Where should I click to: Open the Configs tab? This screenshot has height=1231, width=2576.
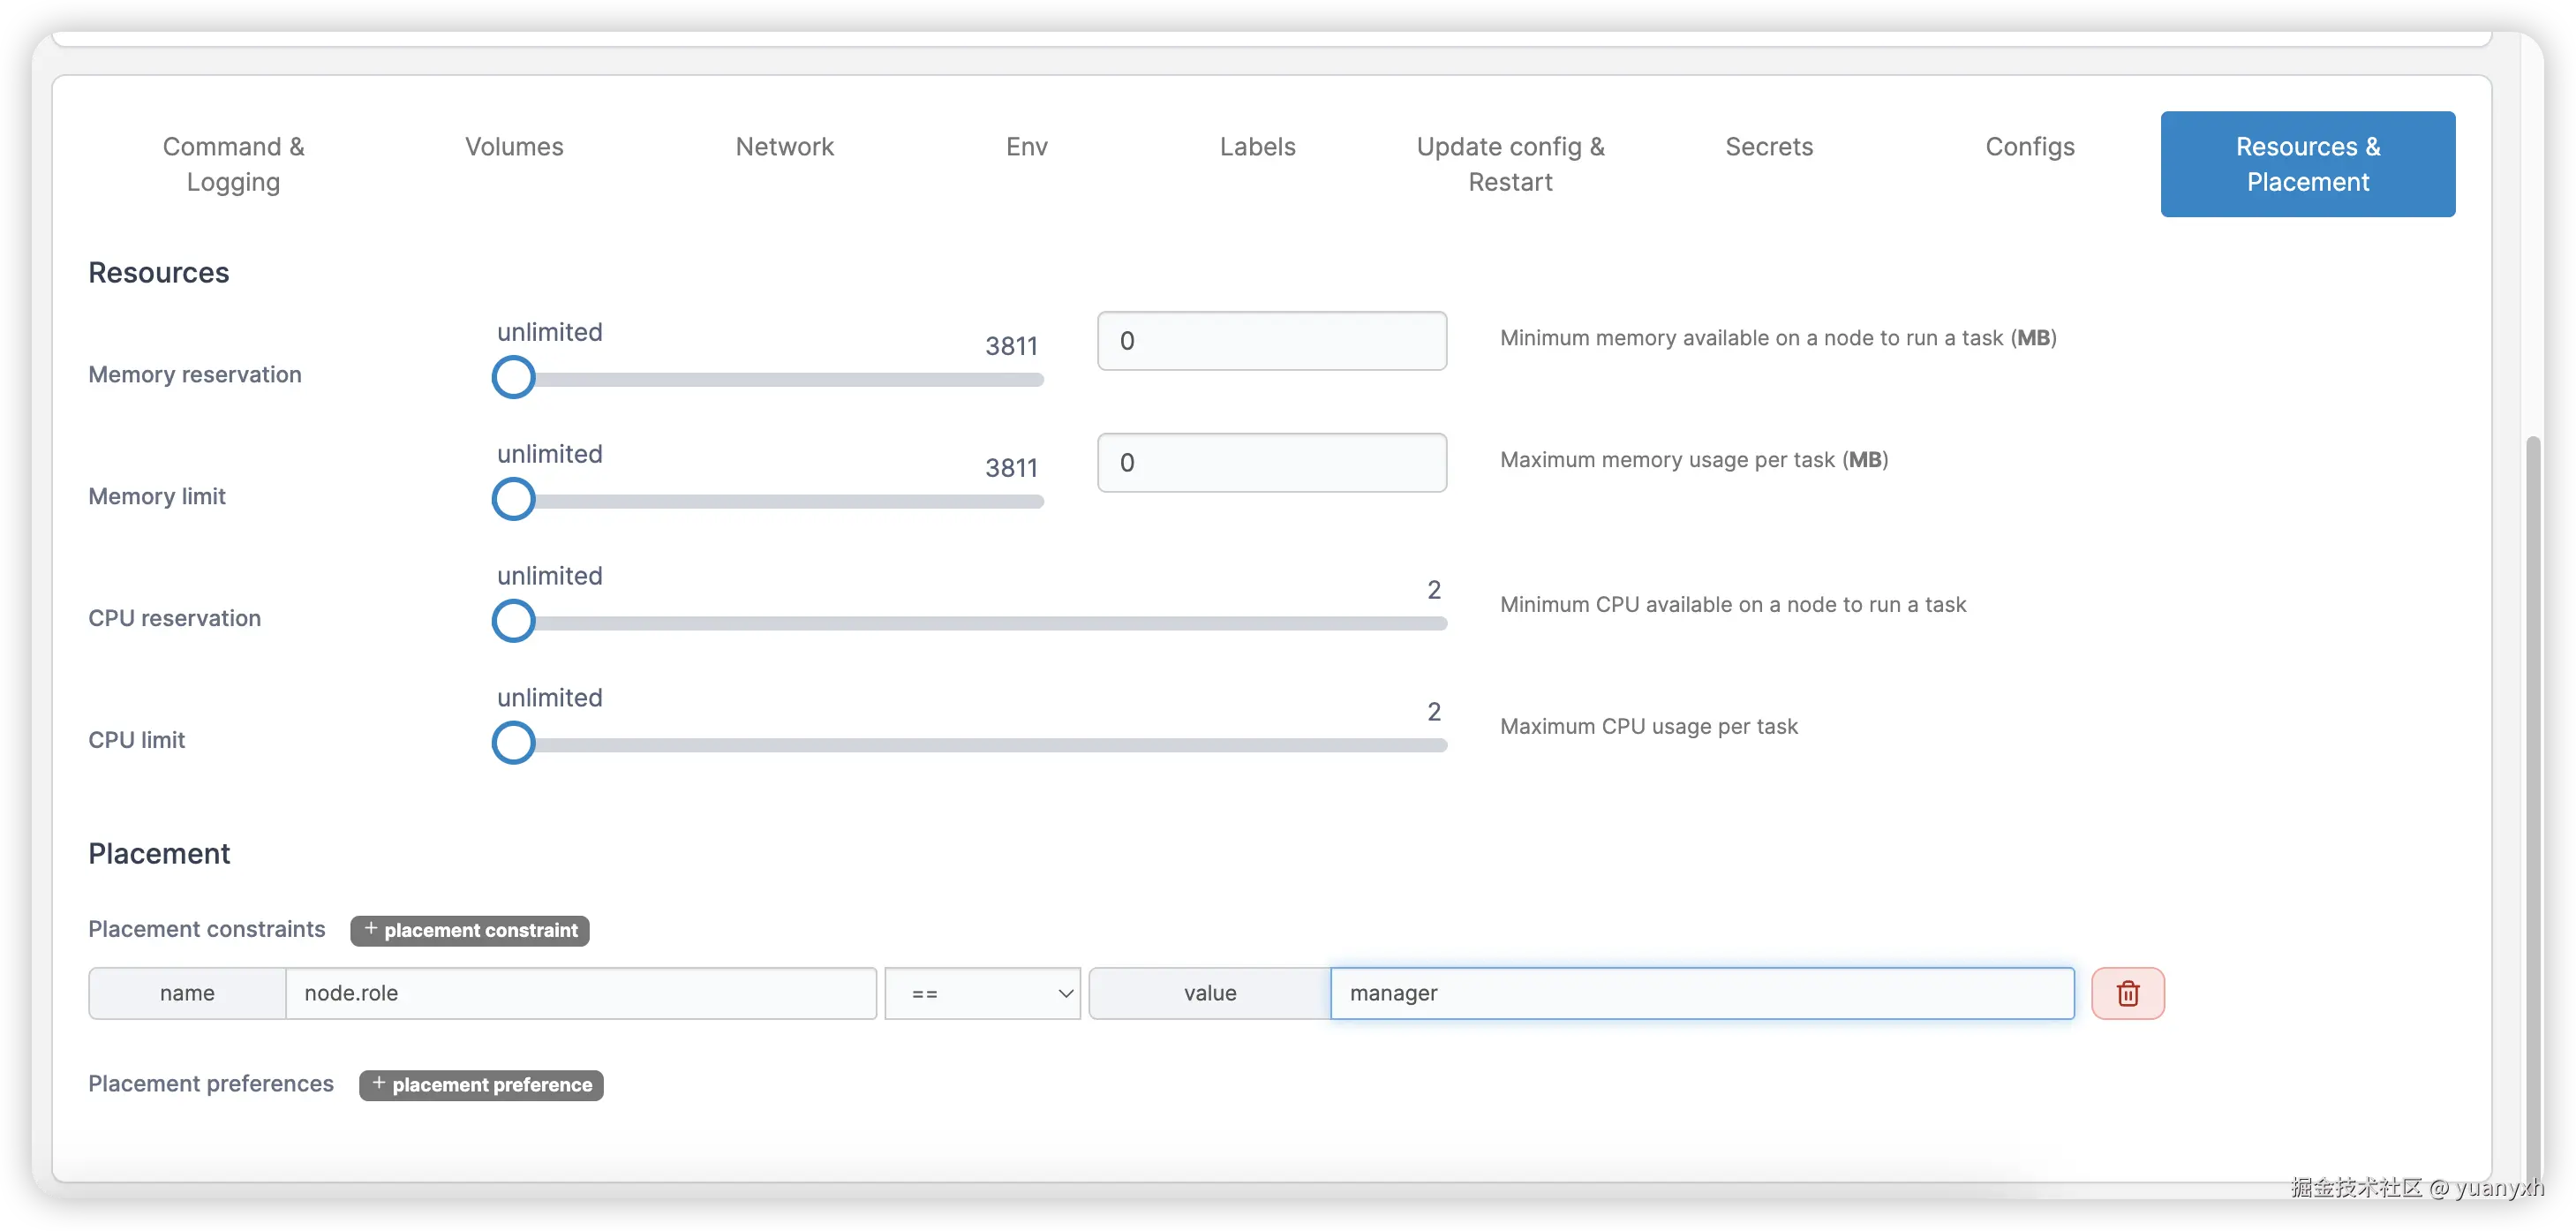point(2030,146)
